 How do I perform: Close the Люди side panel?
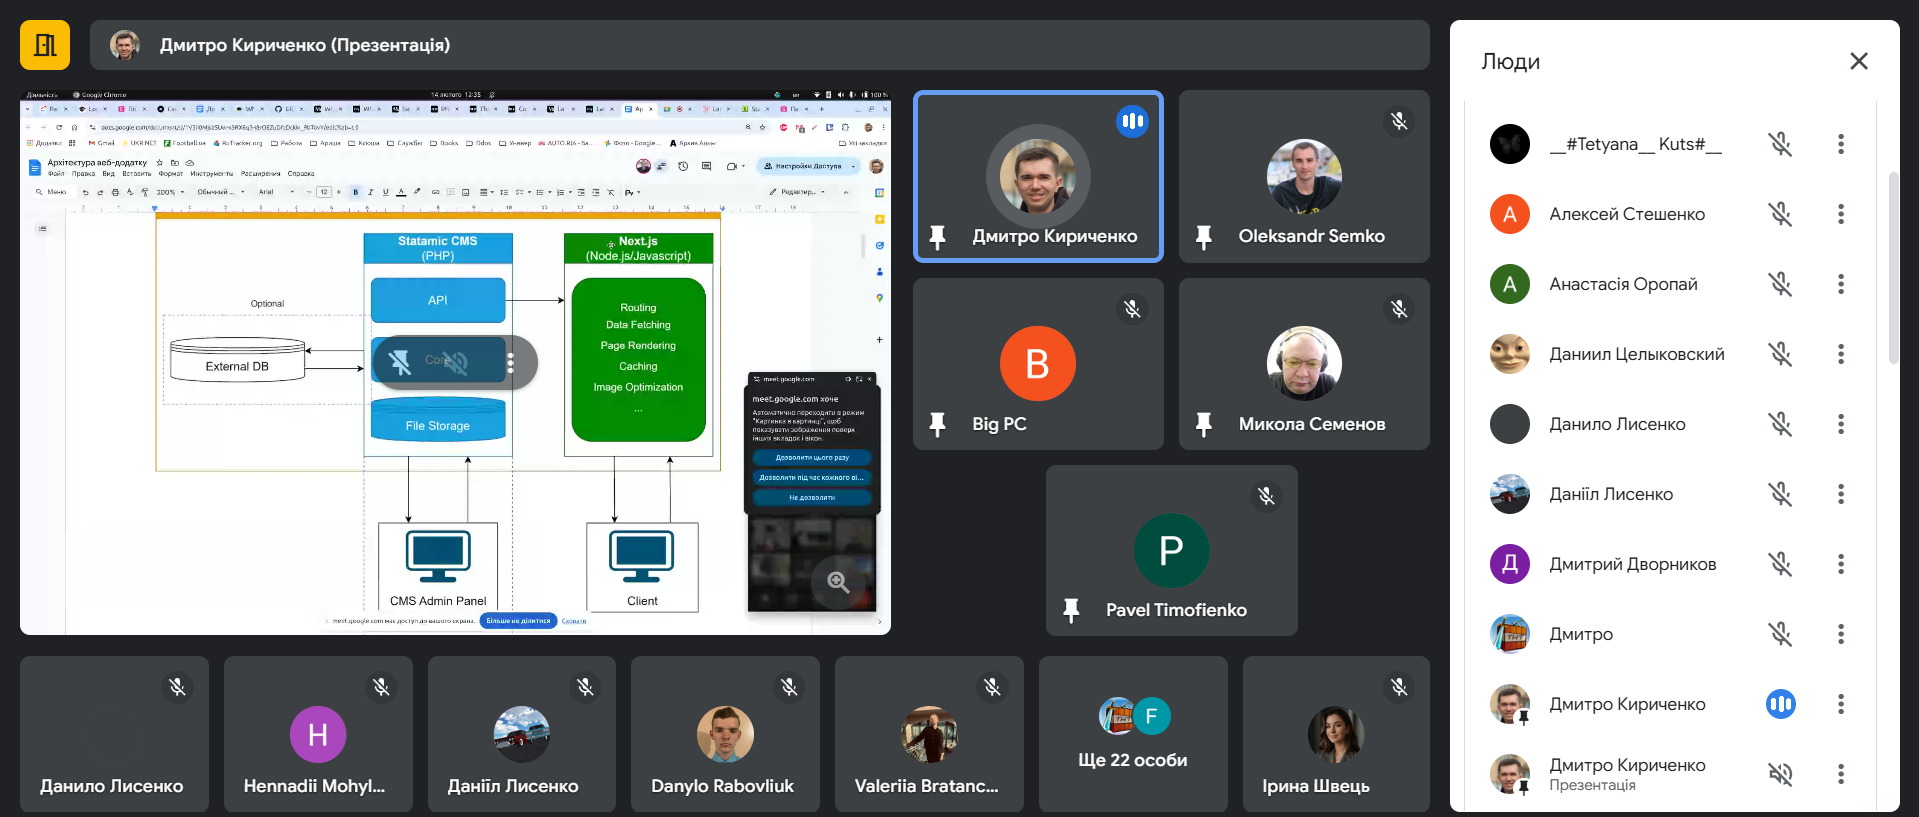click(x=1858, y=61)
